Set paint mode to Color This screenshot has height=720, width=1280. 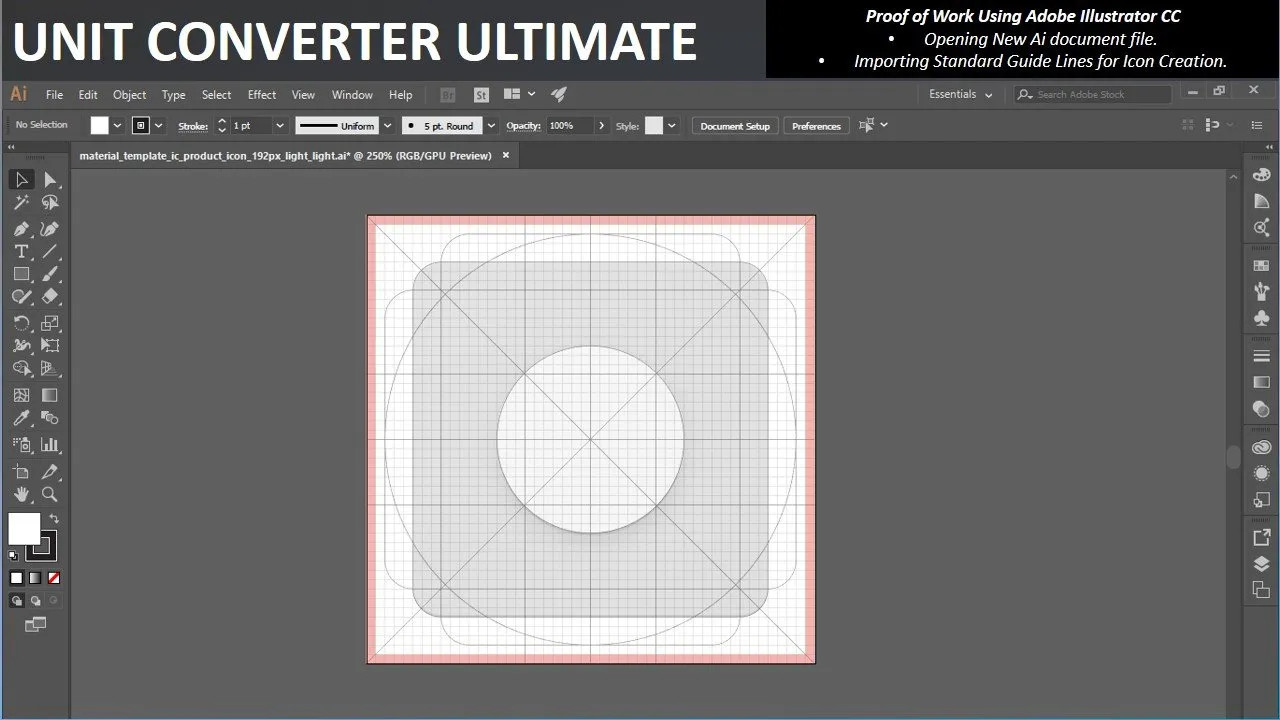pos(16,578)
